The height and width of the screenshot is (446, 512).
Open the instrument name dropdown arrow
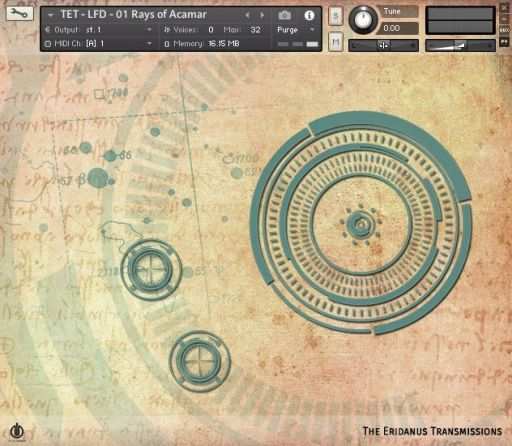[x=50, y=15]
